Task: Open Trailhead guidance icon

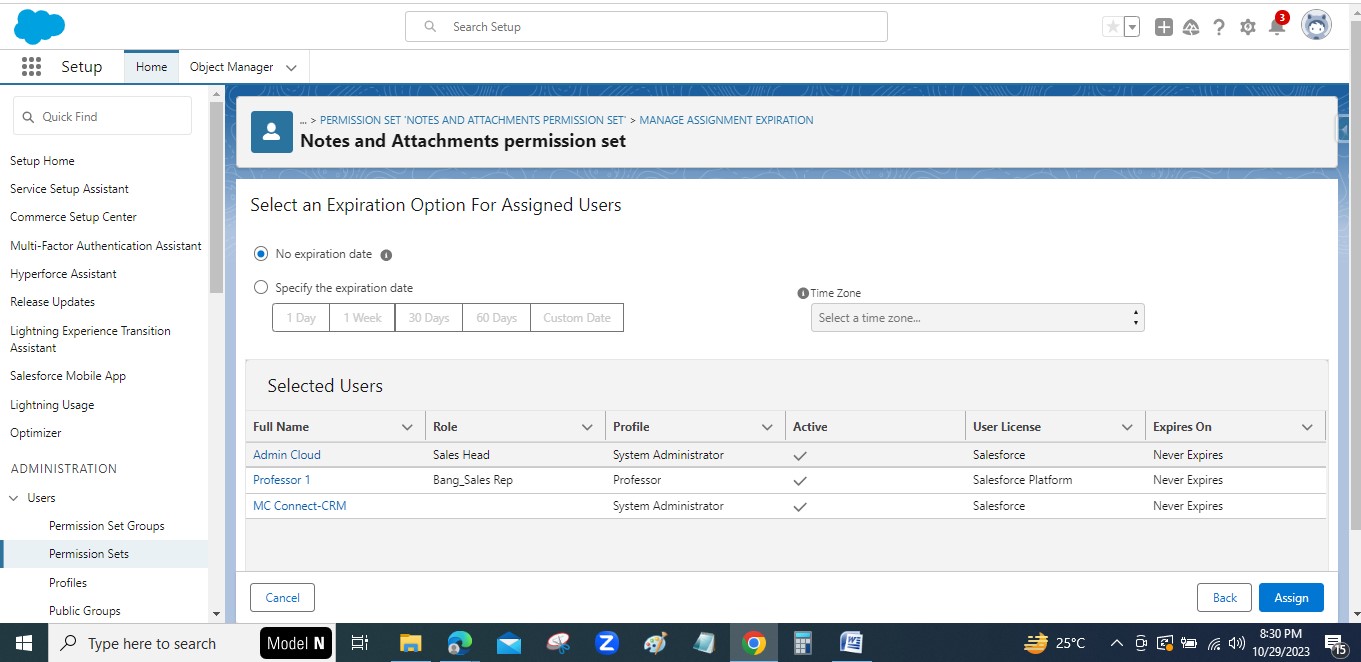Action: (1190, 27)
